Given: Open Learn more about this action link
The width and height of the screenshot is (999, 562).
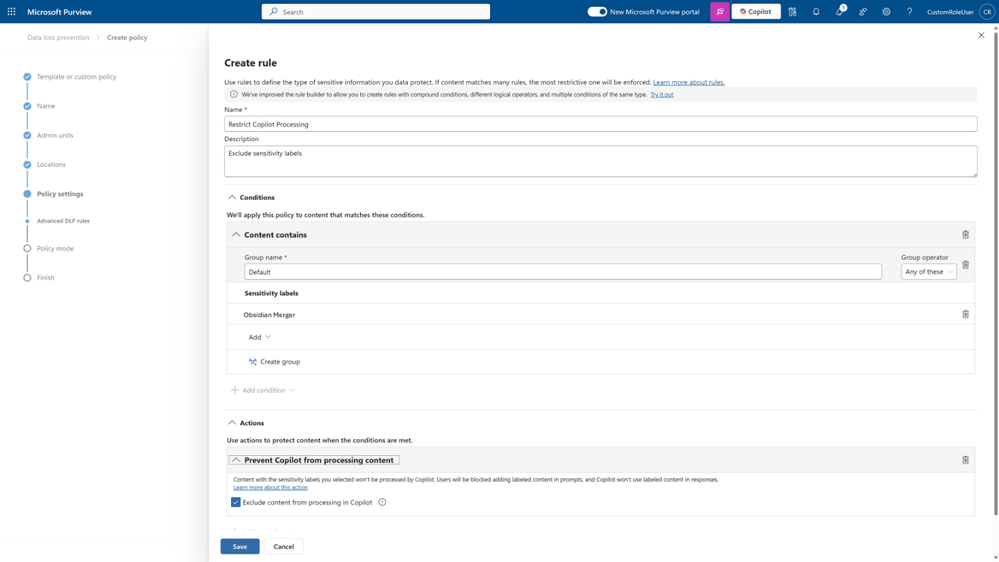Looking at the screenshot, I should click(x=270, y=487).
